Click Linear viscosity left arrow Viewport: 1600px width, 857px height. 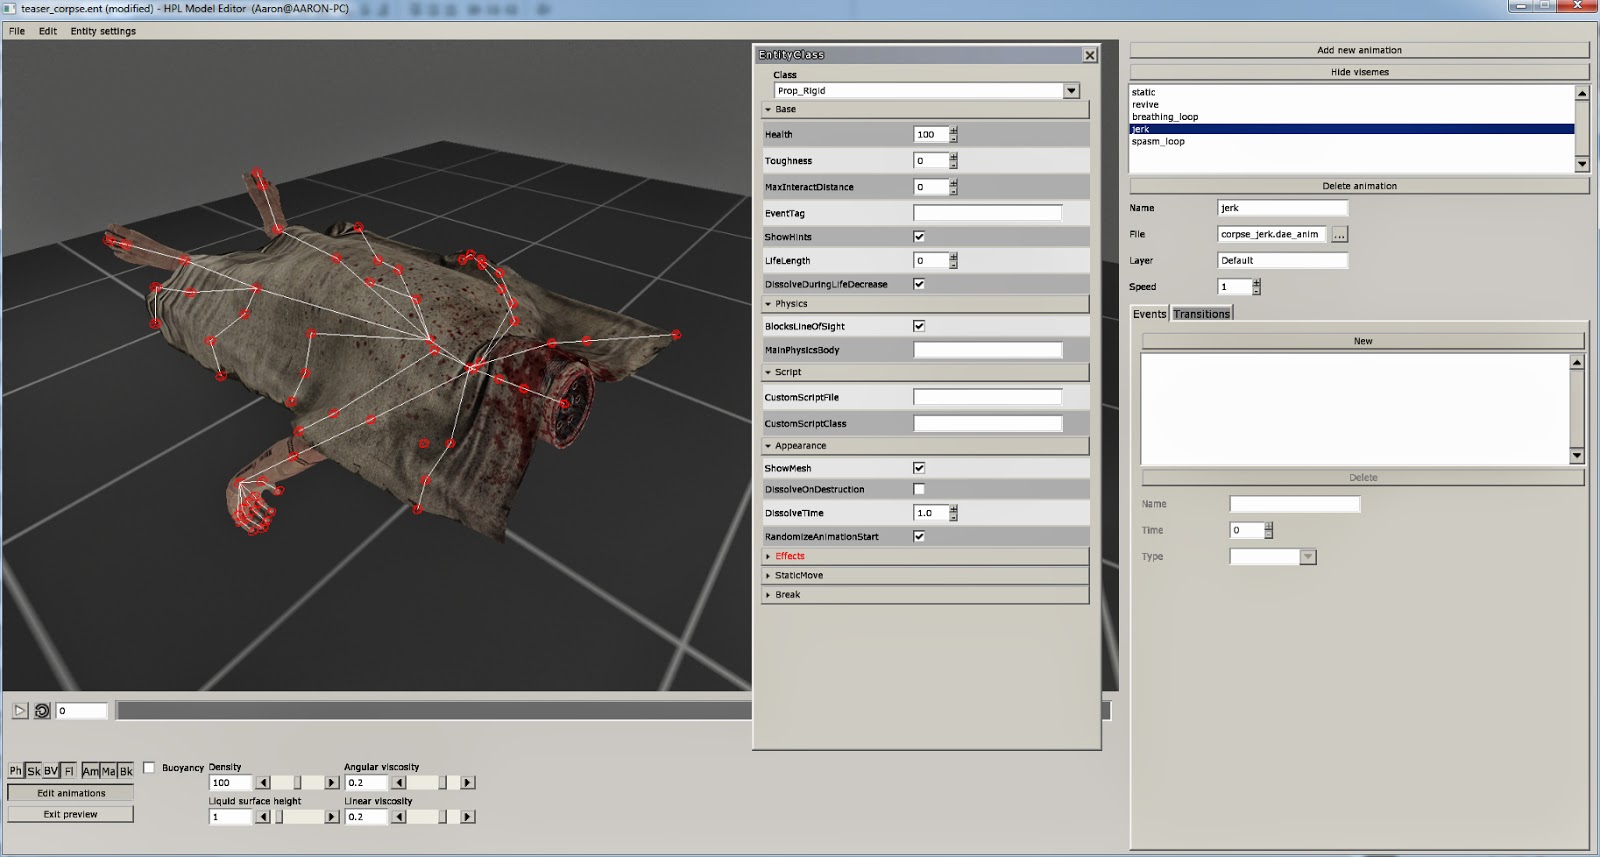[399, 817]
